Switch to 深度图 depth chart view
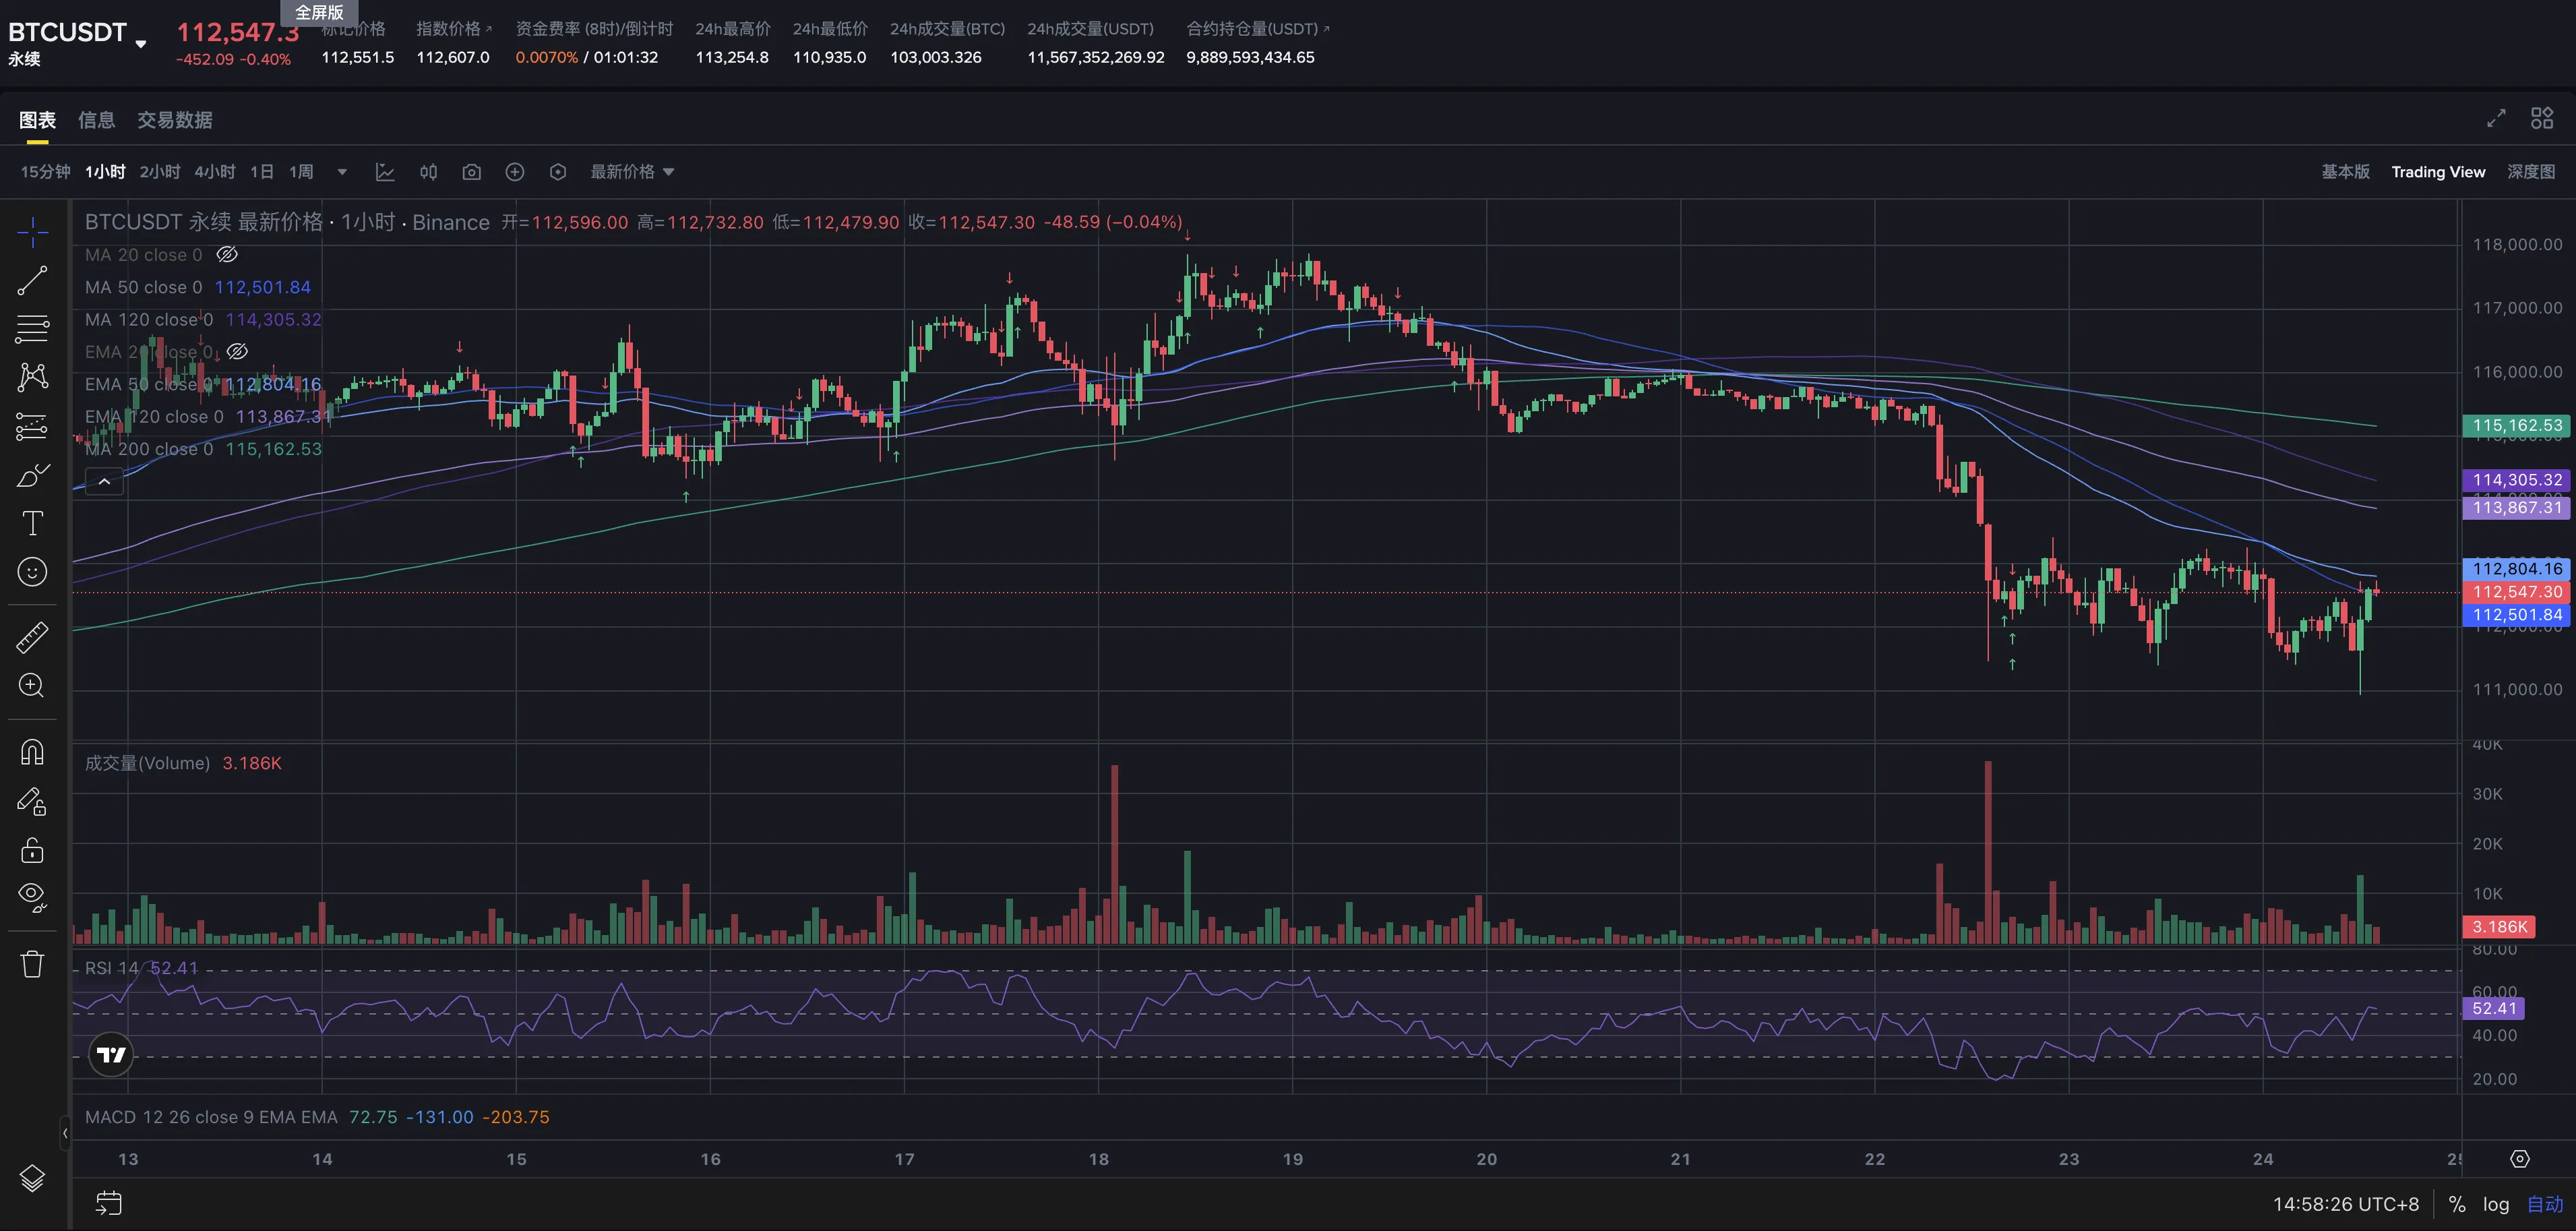This screenshot has height=1231, width=2576. (2530, 172)
